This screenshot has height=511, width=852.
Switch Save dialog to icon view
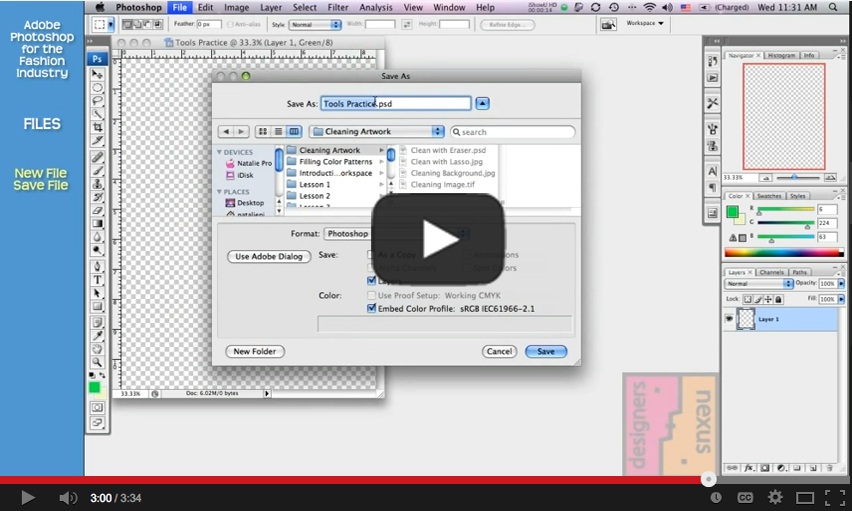point(263,132)
